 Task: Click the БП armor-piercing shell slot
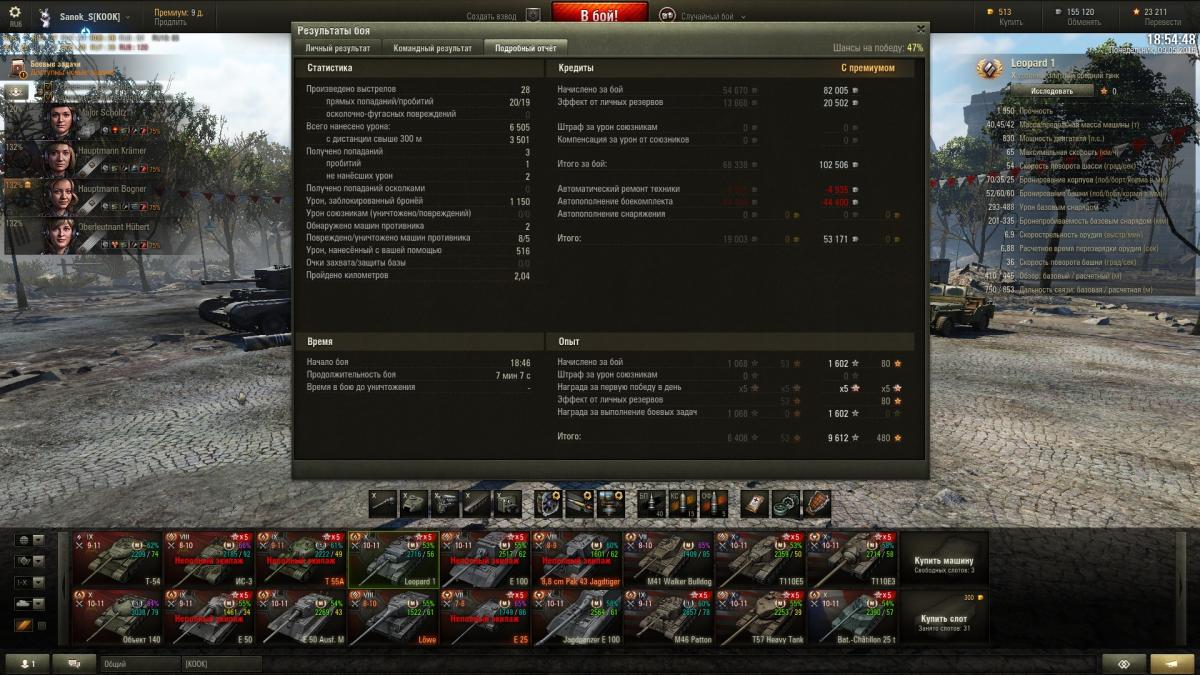650,504
